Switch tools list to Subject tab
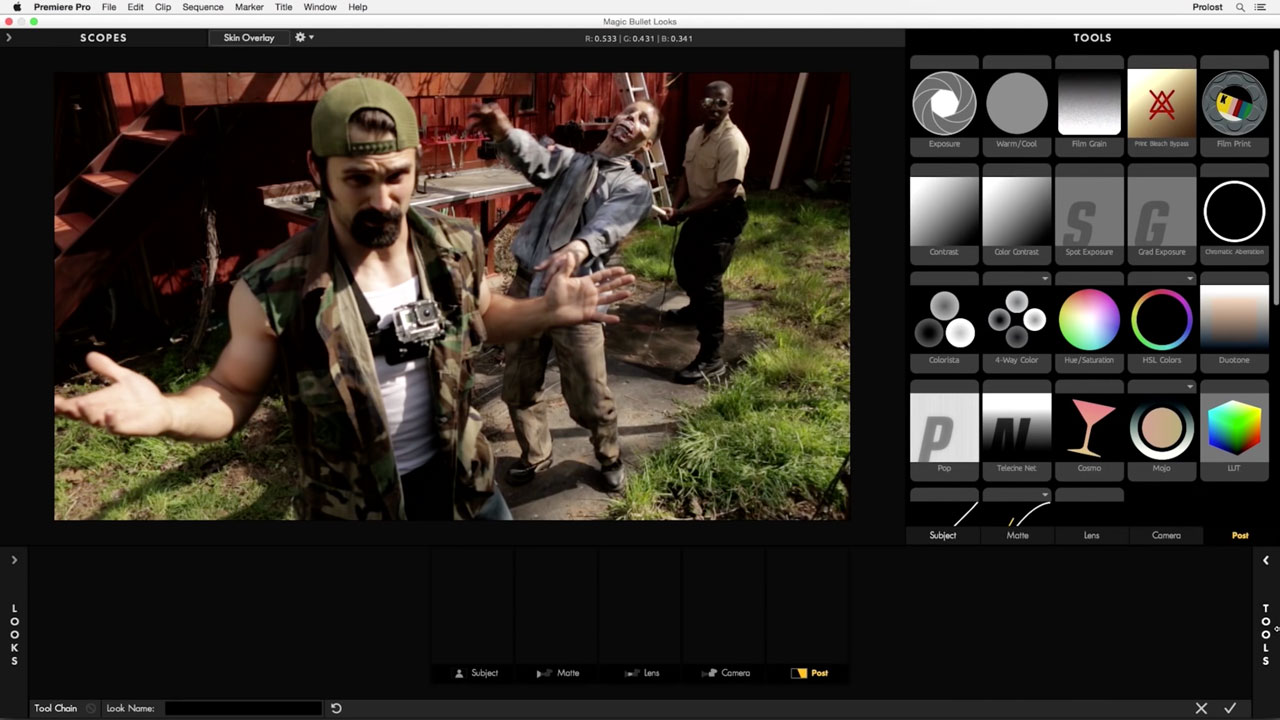1280x720 pixels. tap(943, 535)
